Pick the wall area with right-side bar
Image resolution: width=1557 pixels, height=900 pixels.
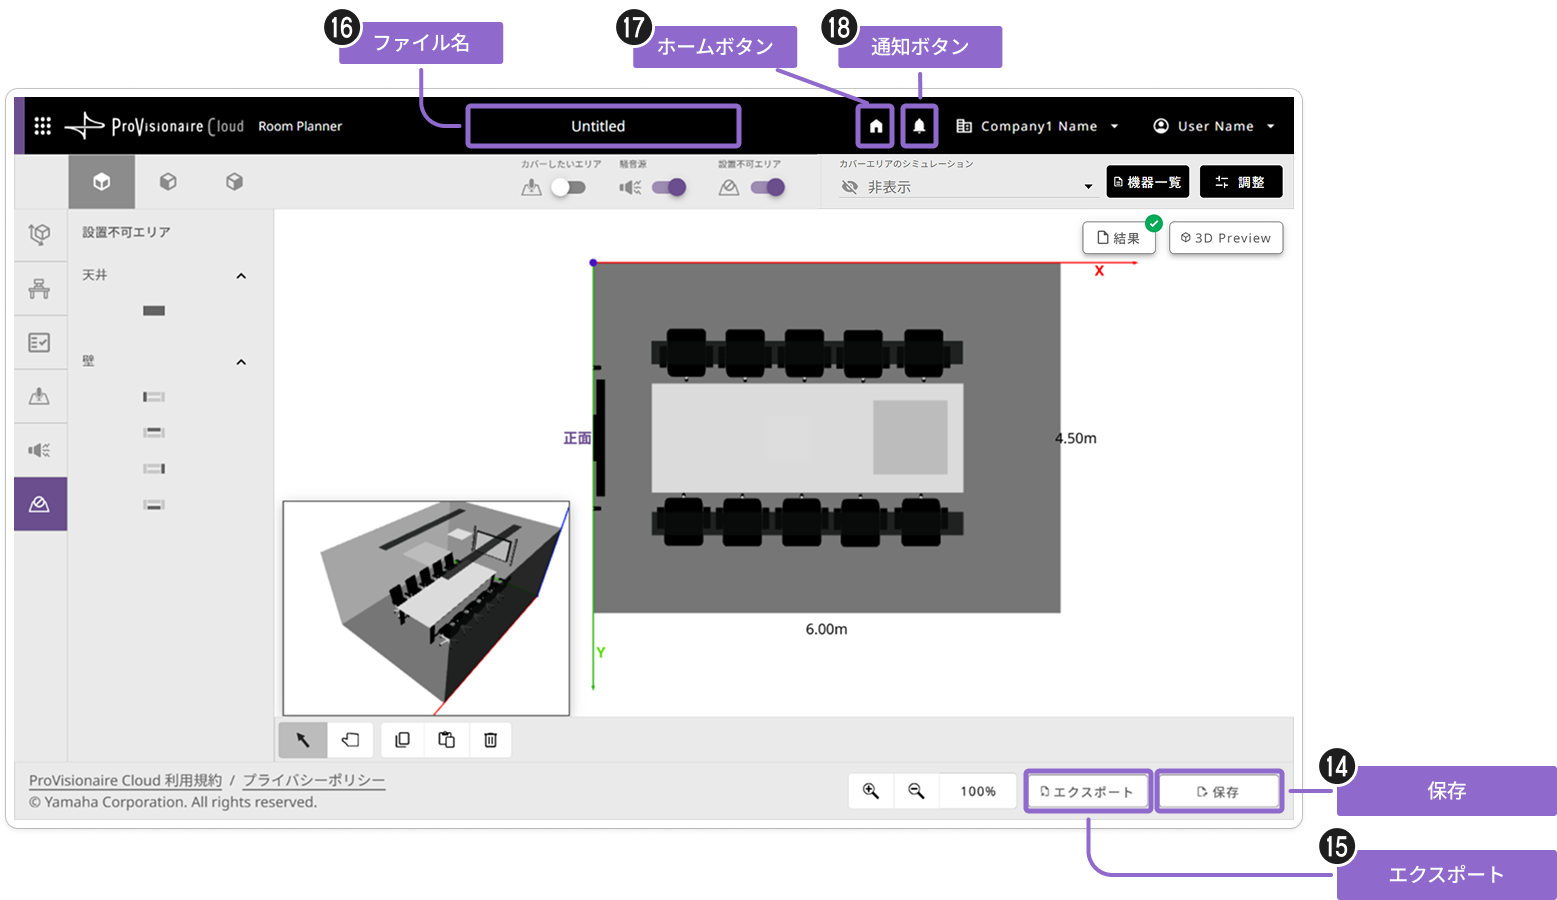[154, 469]
